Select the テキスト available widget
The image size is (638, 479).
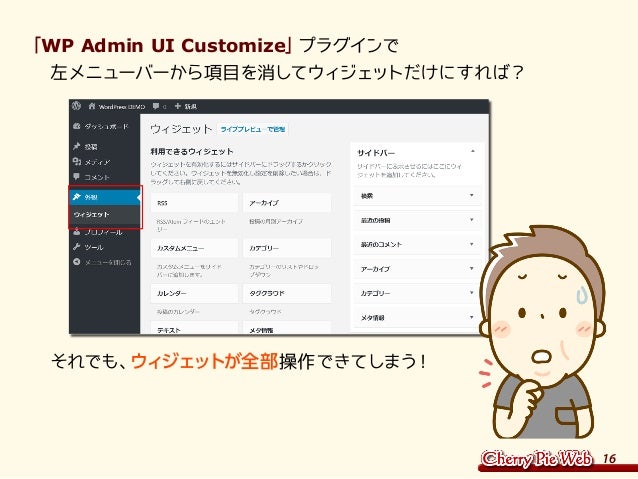(x=194, y=328)
